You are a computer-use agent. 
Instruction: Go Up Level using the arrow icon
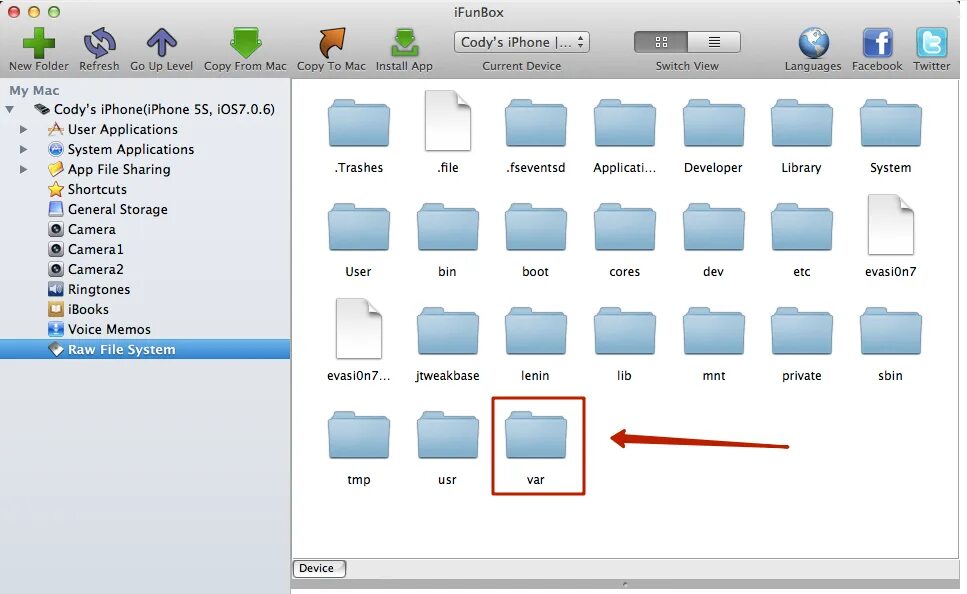[x=162, y=43]
